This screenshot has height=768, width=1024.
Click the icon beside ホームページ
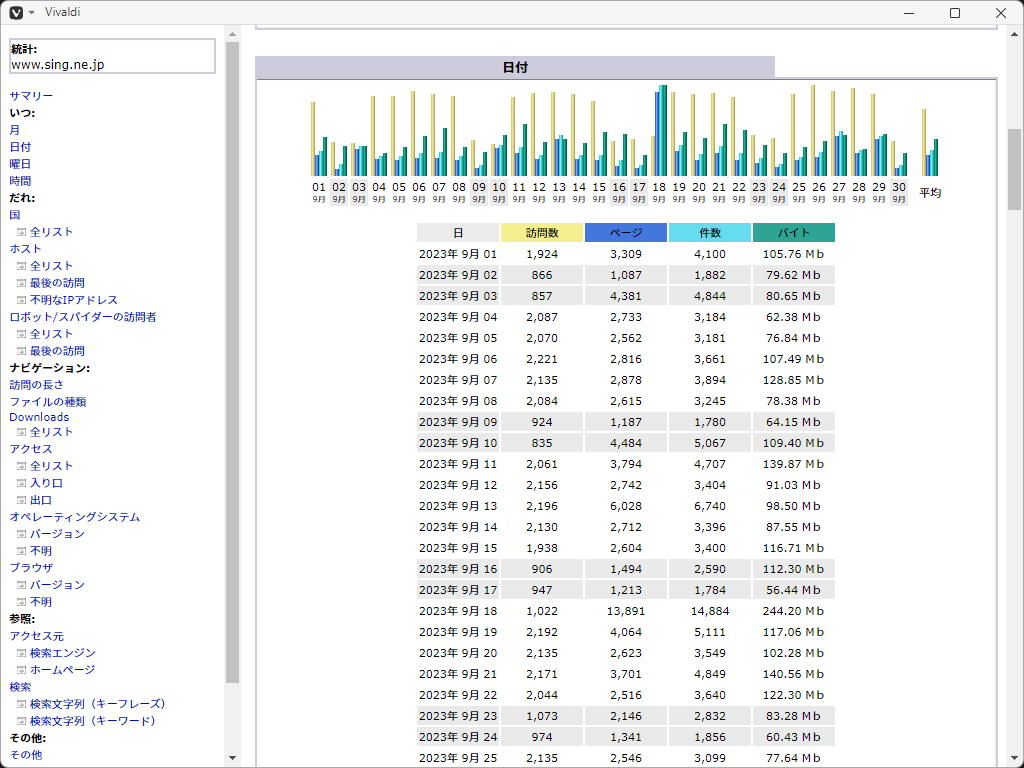click(21, 670)
